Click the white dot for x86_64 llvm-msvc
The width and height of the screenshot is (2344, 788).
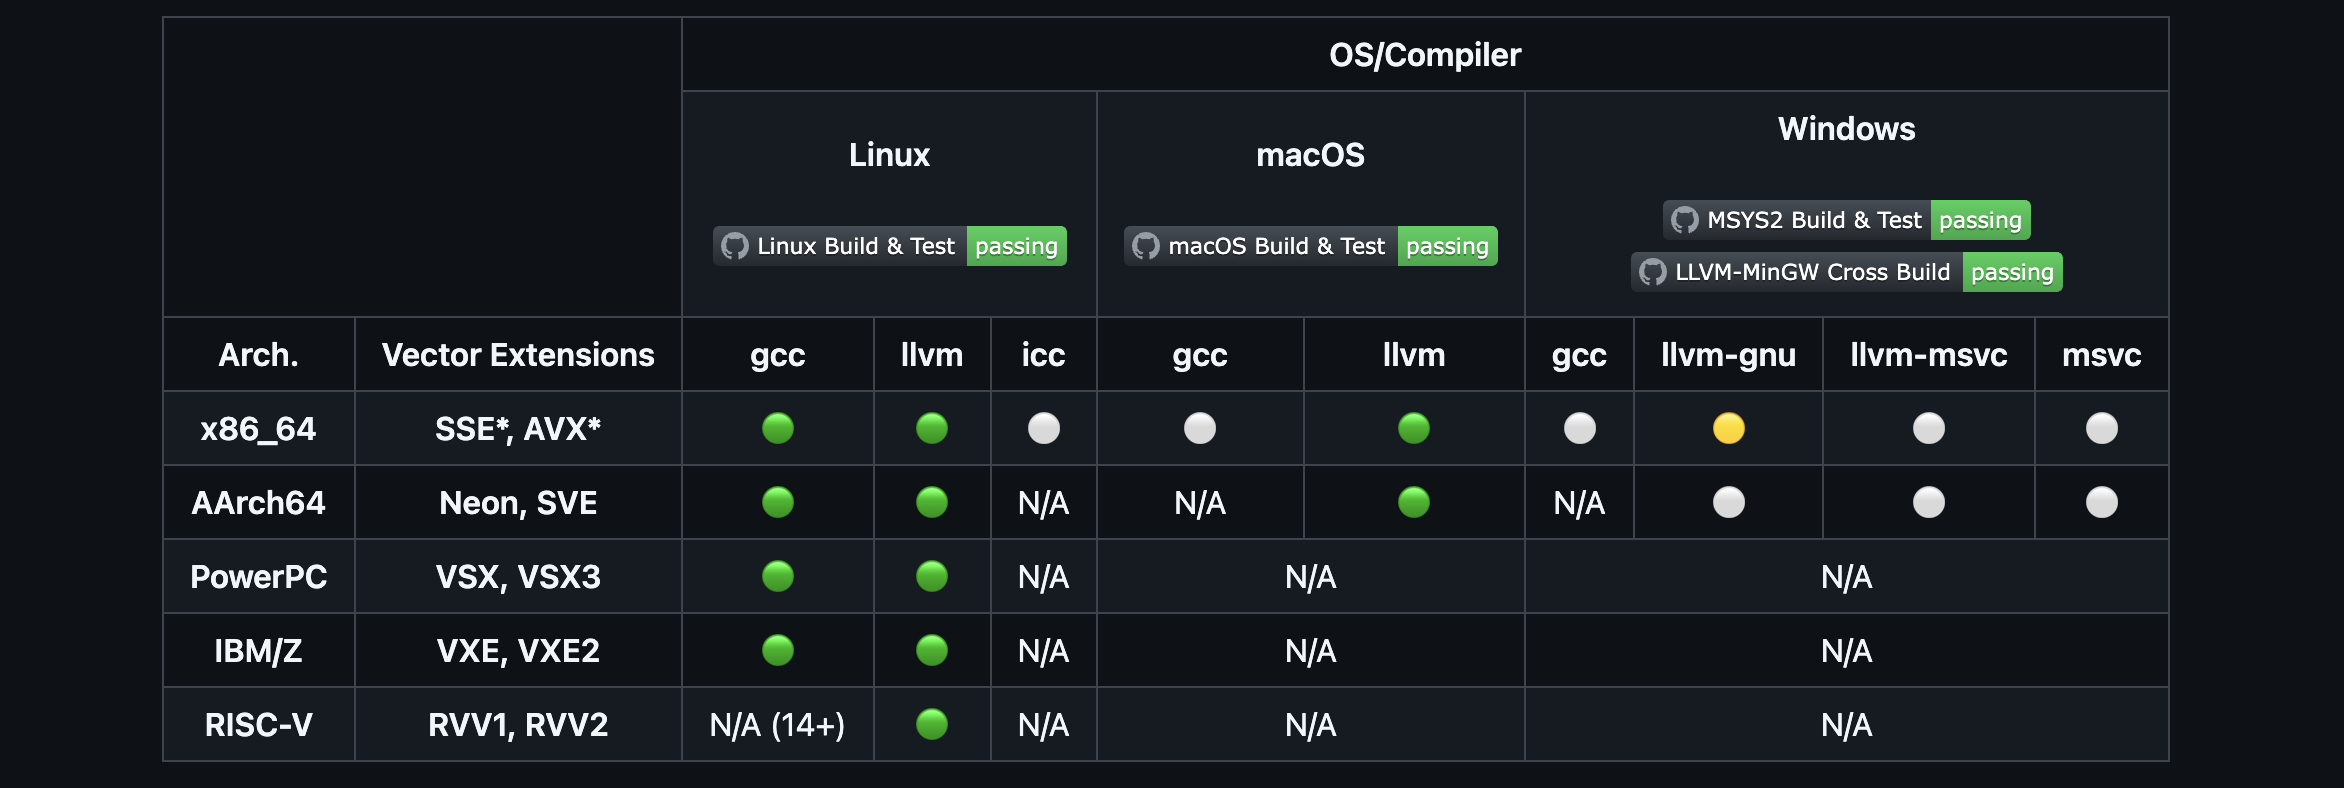pos(1929,428)
